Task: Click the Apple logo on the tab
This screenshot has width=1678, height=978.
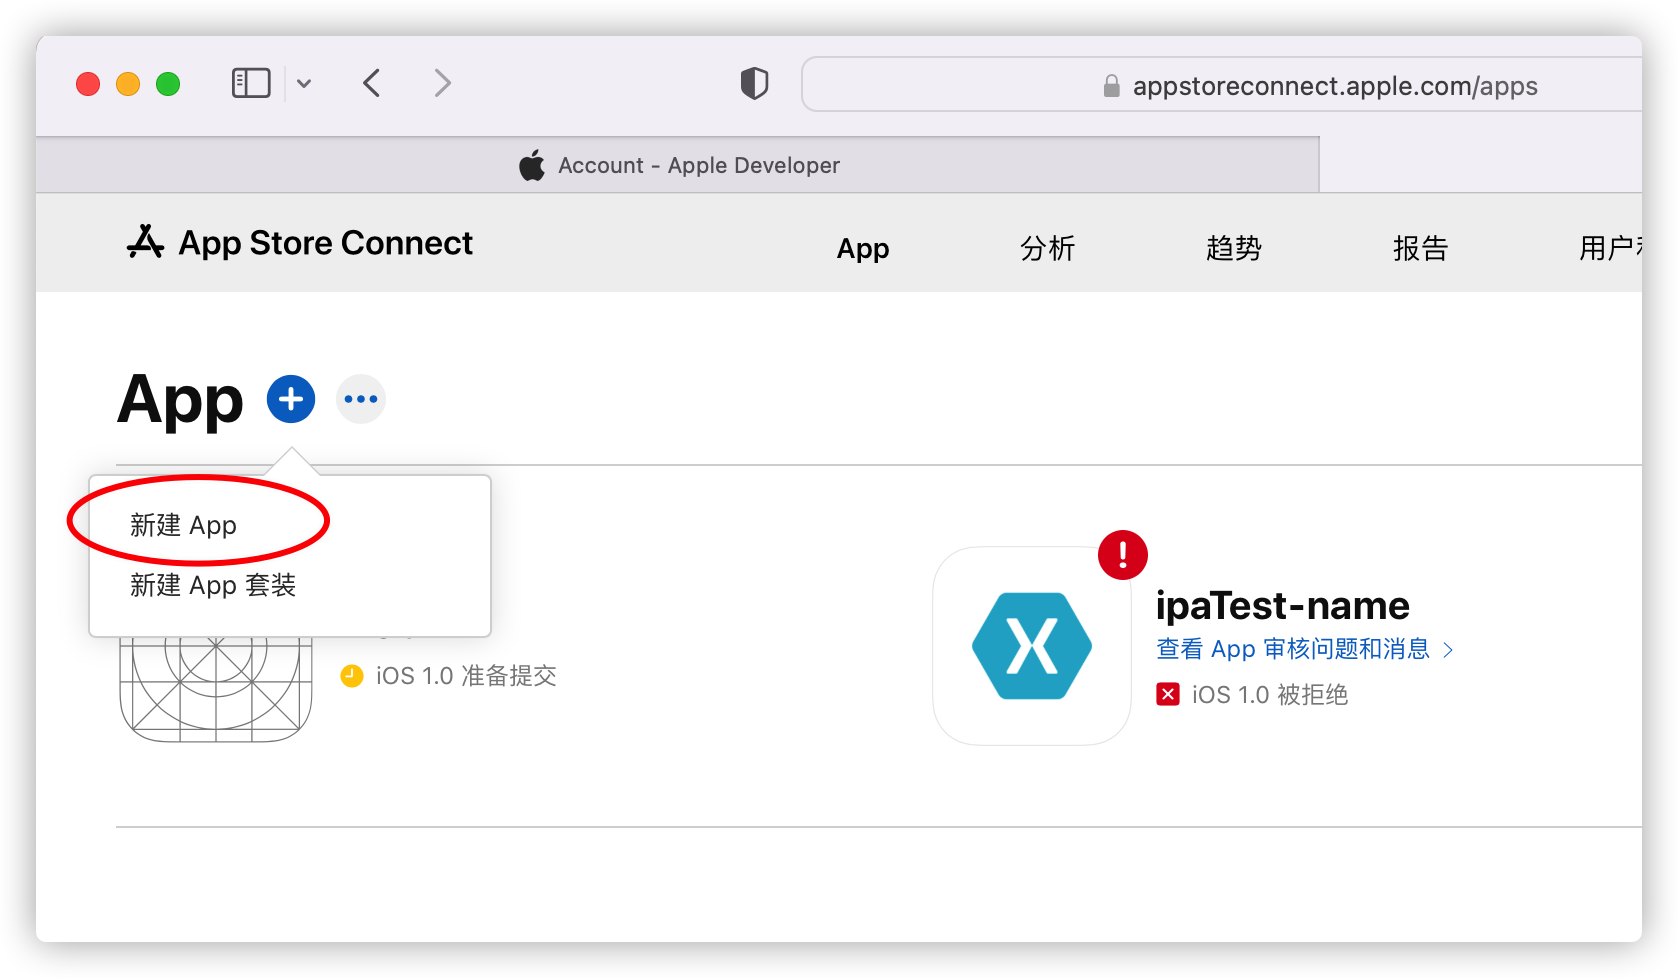Action: click(x=532, y=165)
